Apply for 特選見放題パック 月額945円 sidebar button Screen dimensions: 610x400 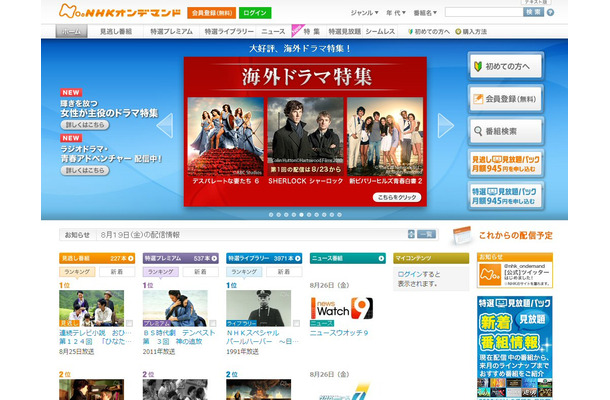(505, 196)
